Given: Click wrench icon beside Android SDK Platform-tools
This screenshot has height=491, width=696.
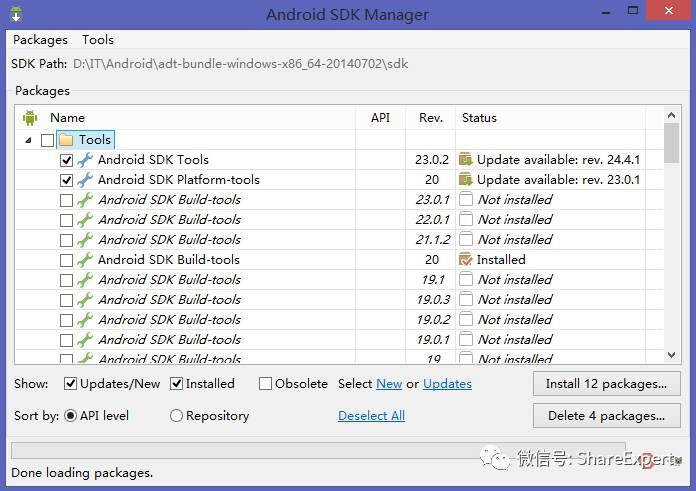Looking at the screenshot, I should pos(85,180).
